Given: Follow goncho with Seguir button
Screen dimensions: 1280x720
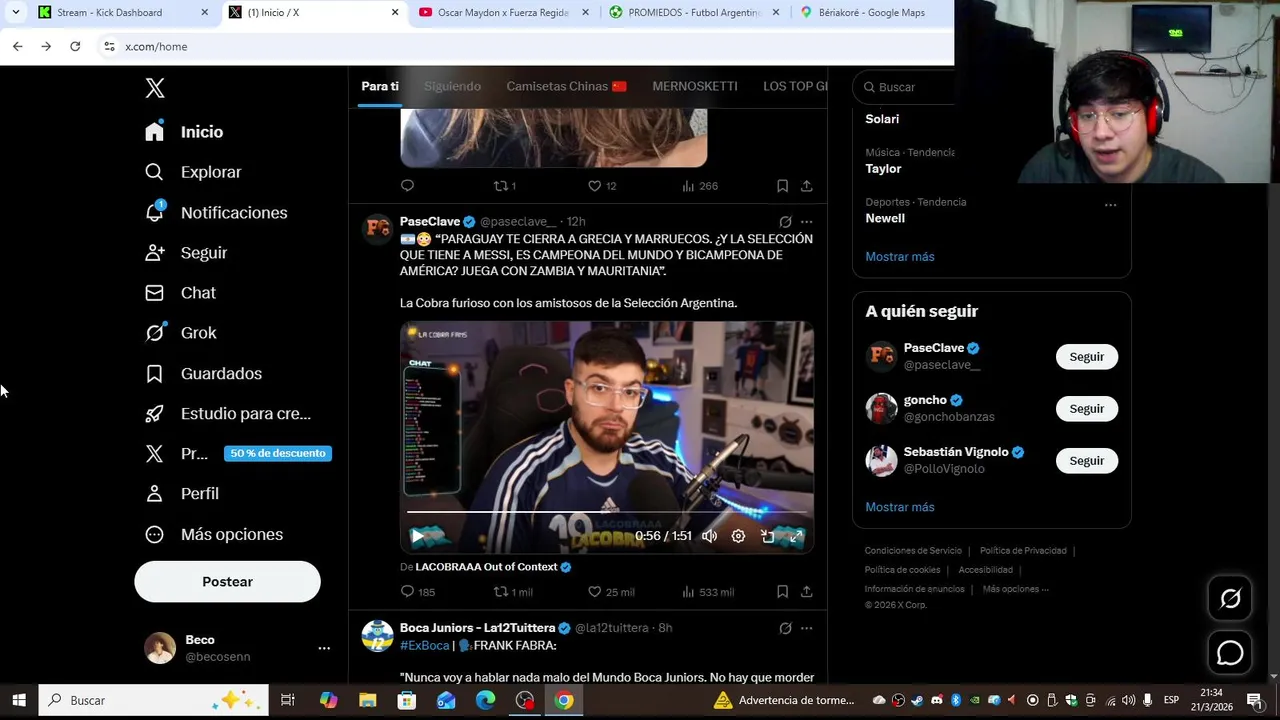Looking at the screenshot, I should pyautogui.click(x=1087, y=409).
